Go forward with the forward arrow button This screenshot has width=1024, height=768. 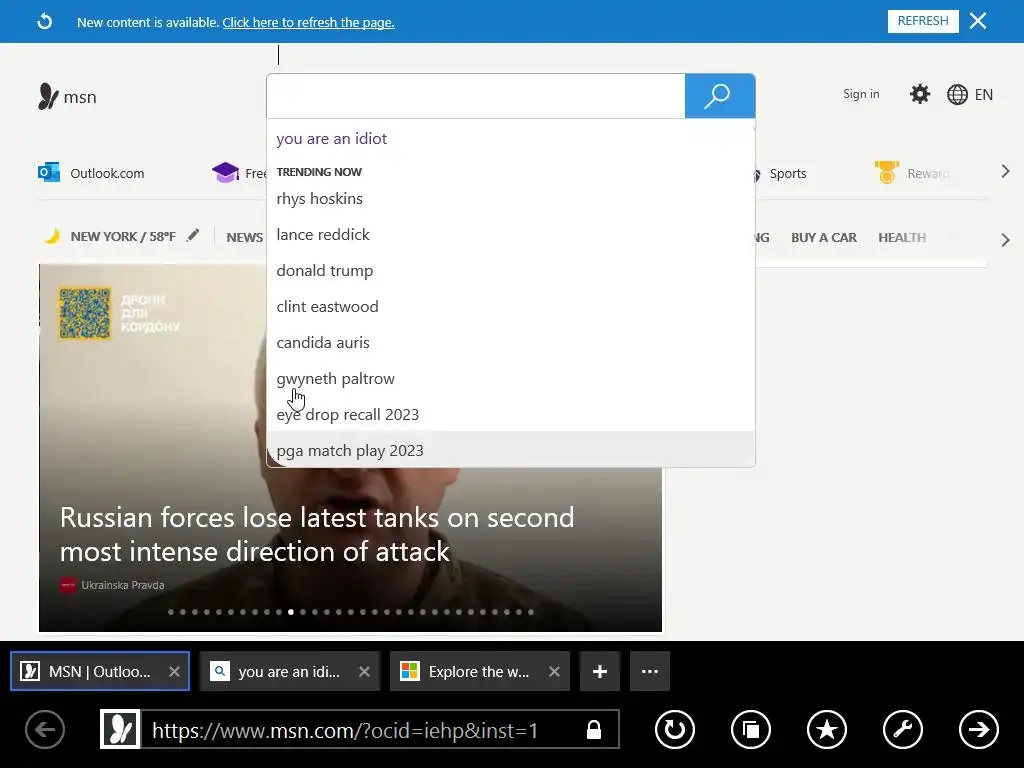click(x=978, y=729)
